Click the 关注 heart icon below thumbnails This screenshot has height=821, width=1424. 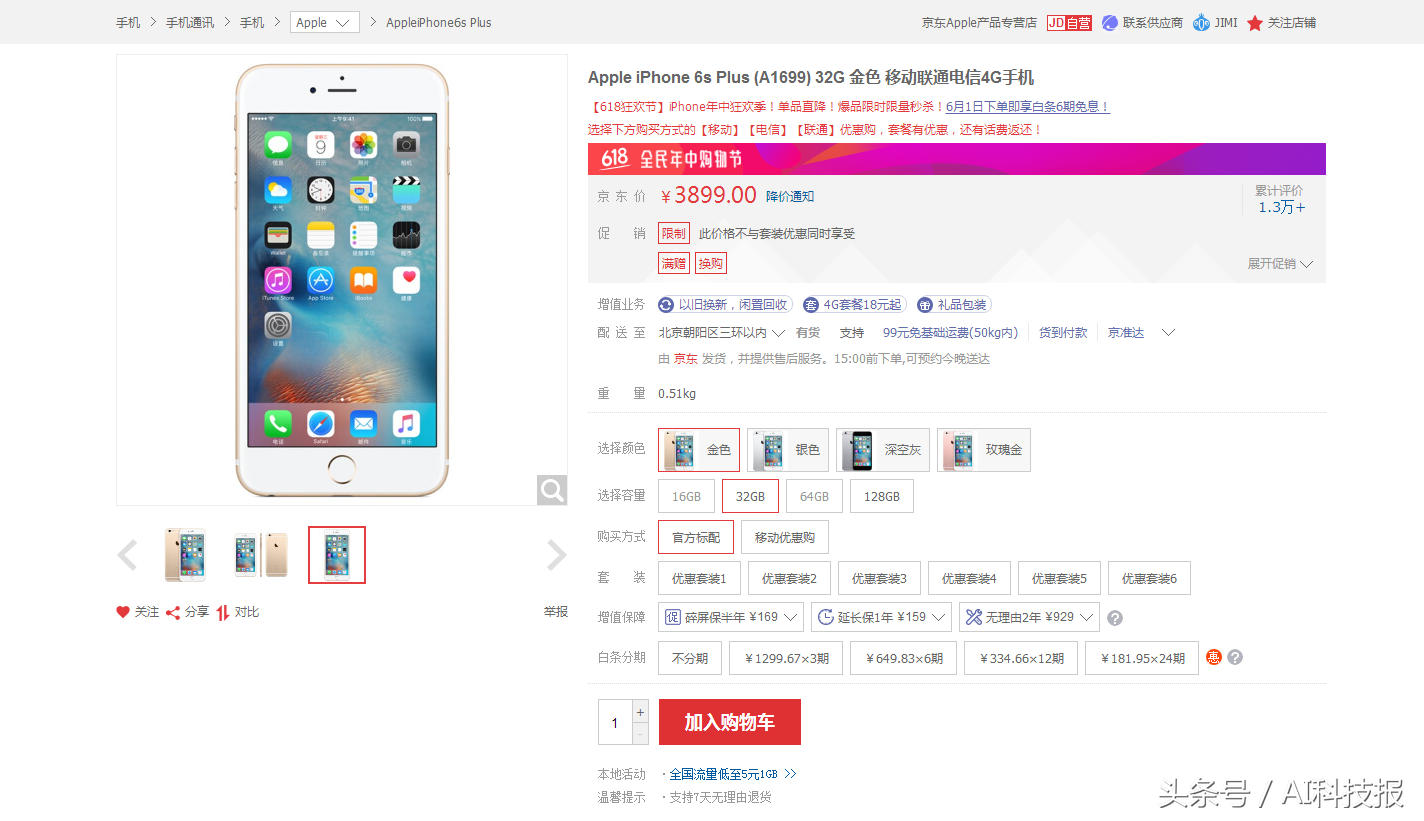(x=123, y=612)
